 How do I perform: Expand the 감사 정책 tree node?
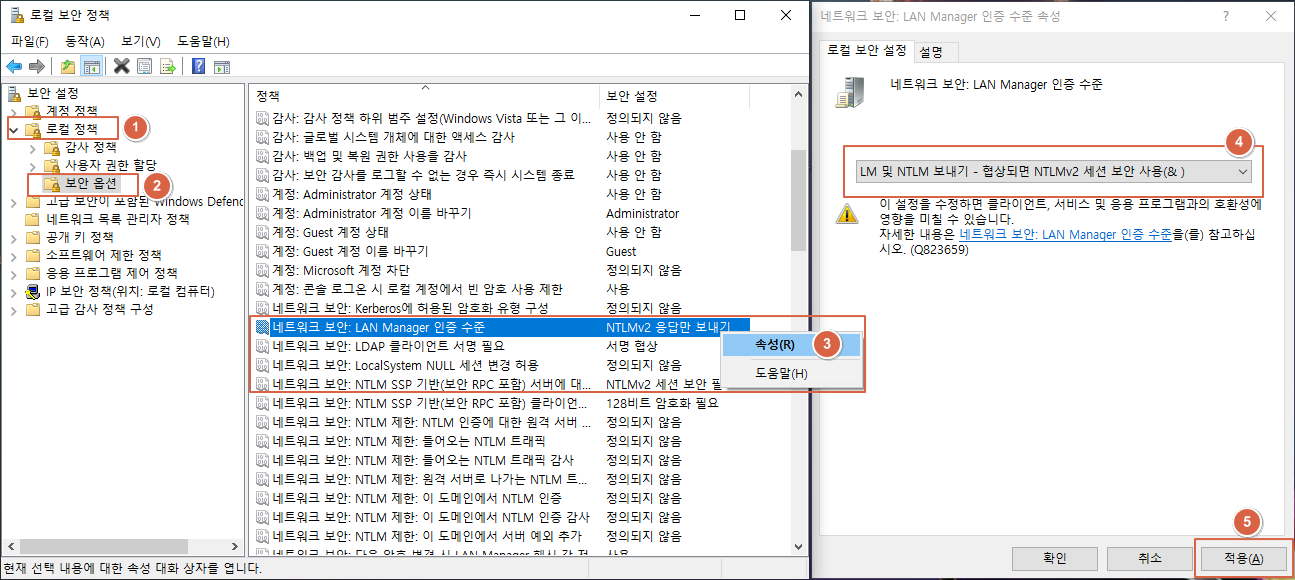[x=32, y=147]
